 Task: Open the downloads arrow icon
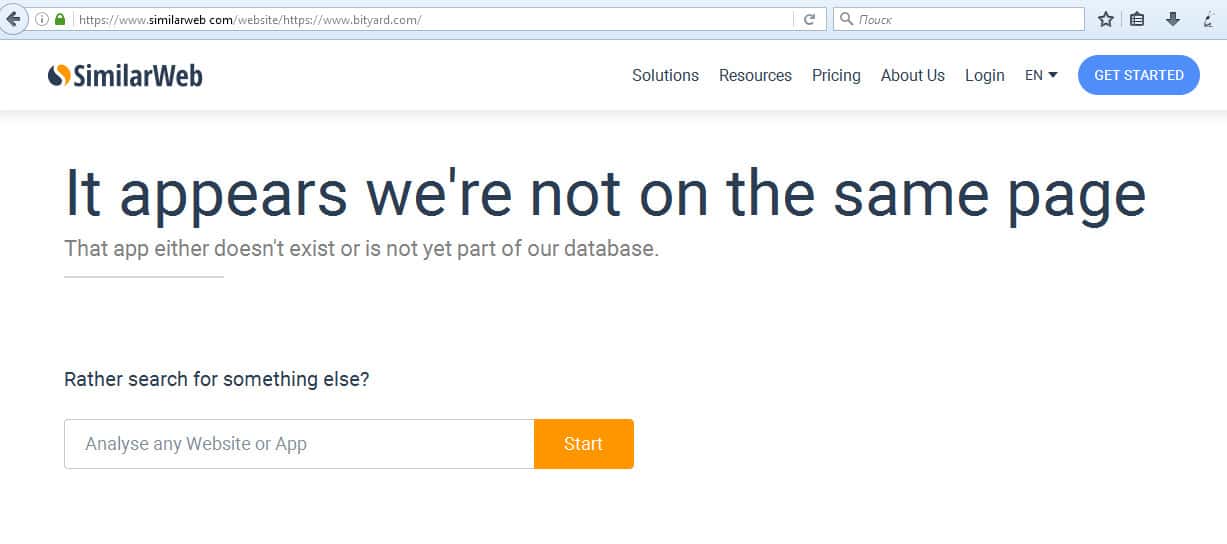coord(1173,19)
